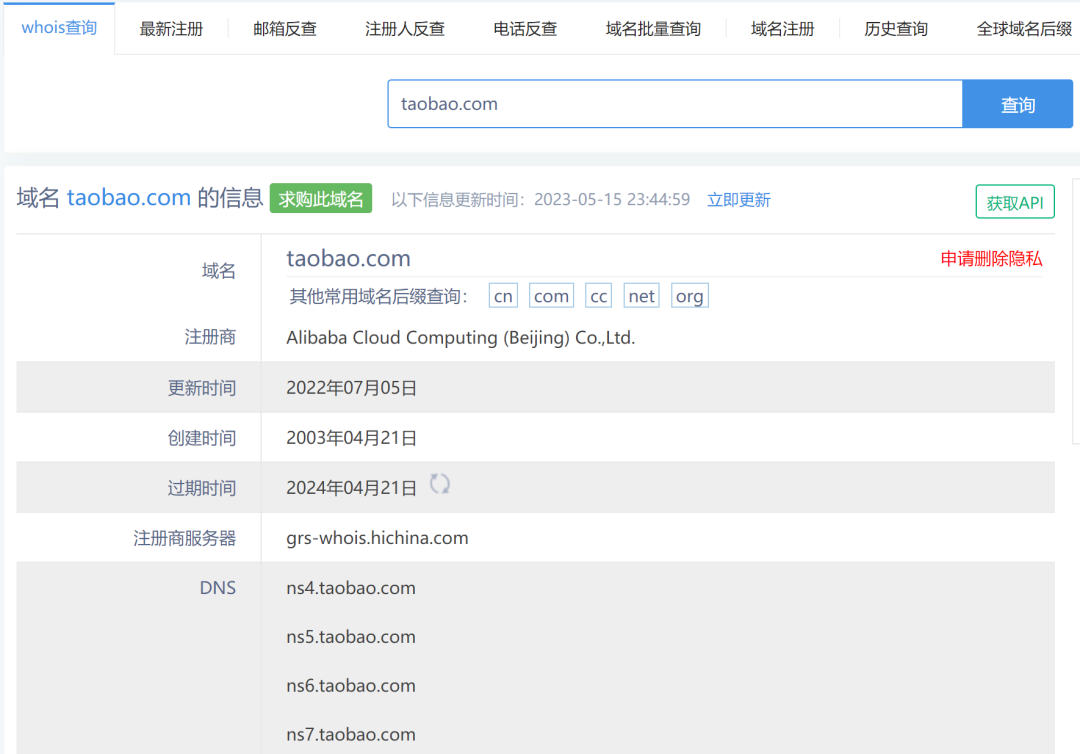Select the net domain suffix
This screenshot has height=754, width=1080.
click(x=641, y=296)
